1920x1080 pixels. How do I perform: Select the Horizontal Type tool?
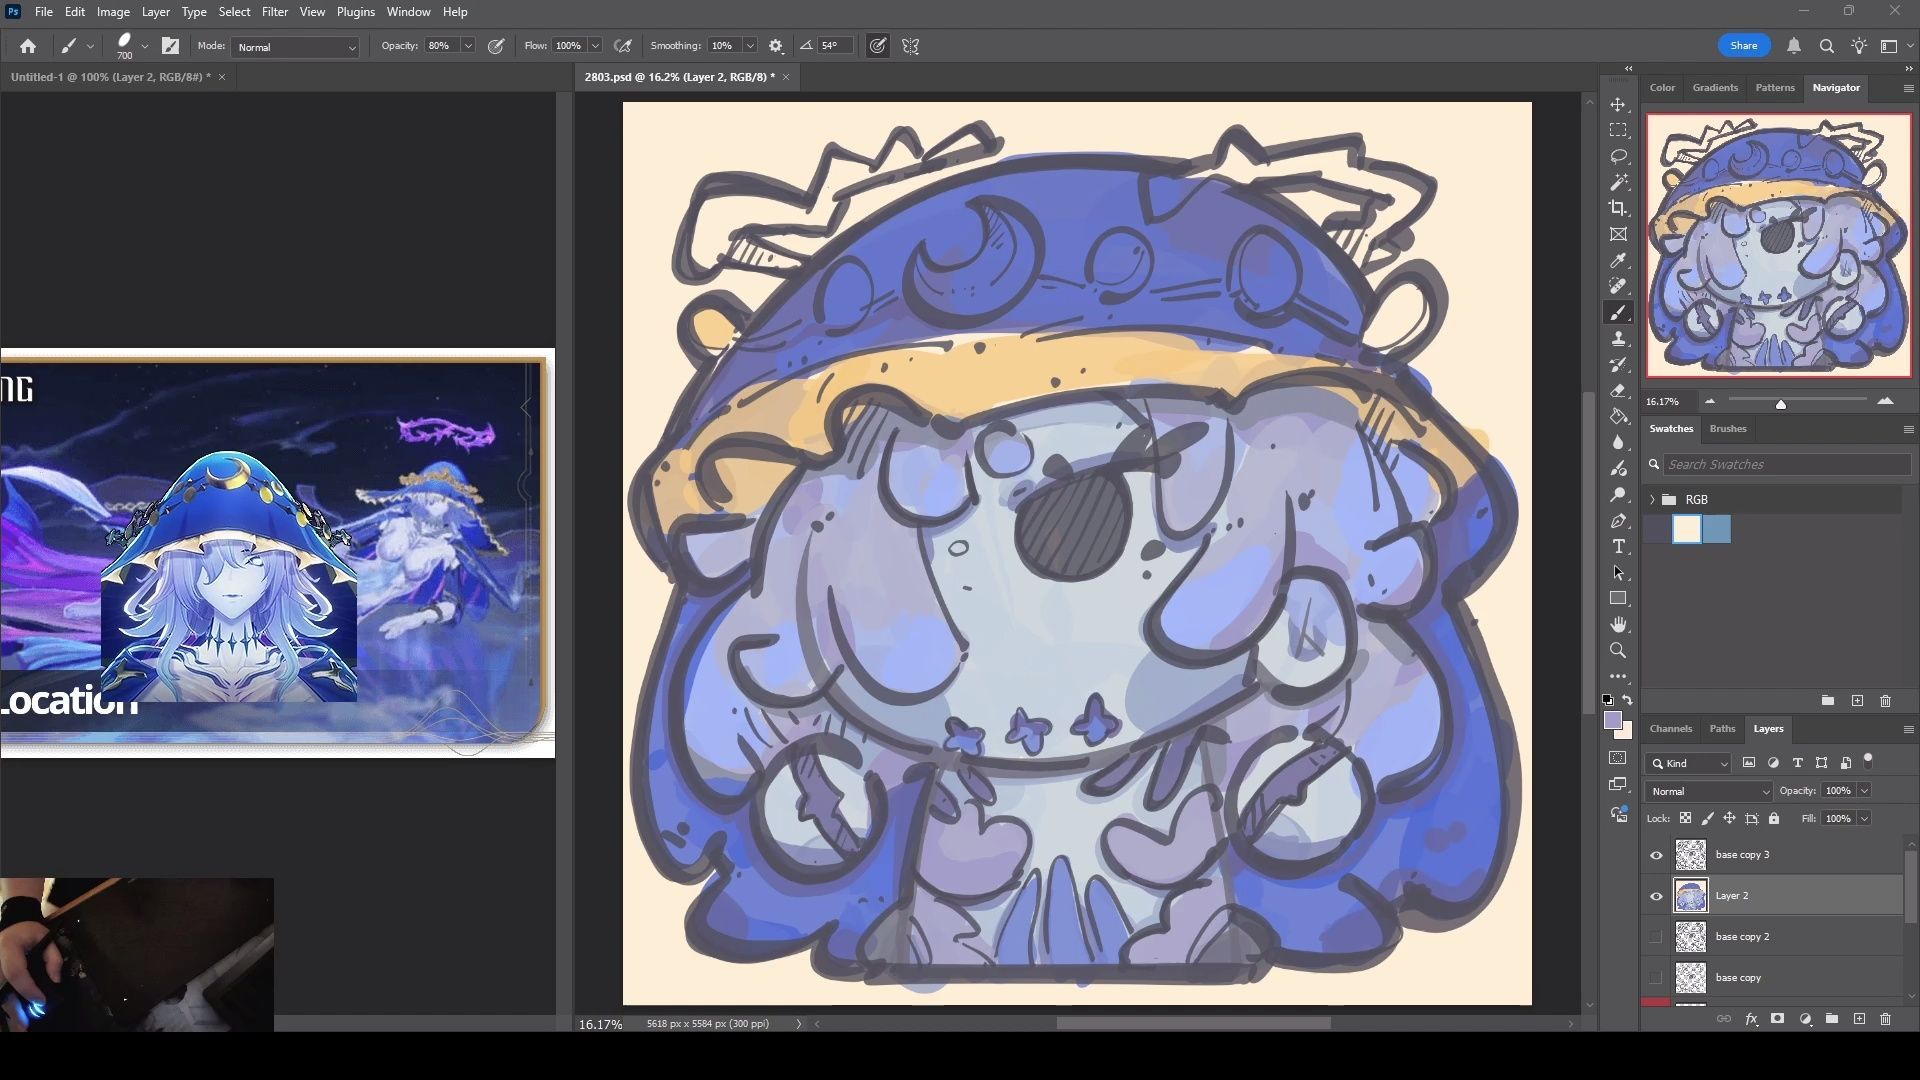1618,547
